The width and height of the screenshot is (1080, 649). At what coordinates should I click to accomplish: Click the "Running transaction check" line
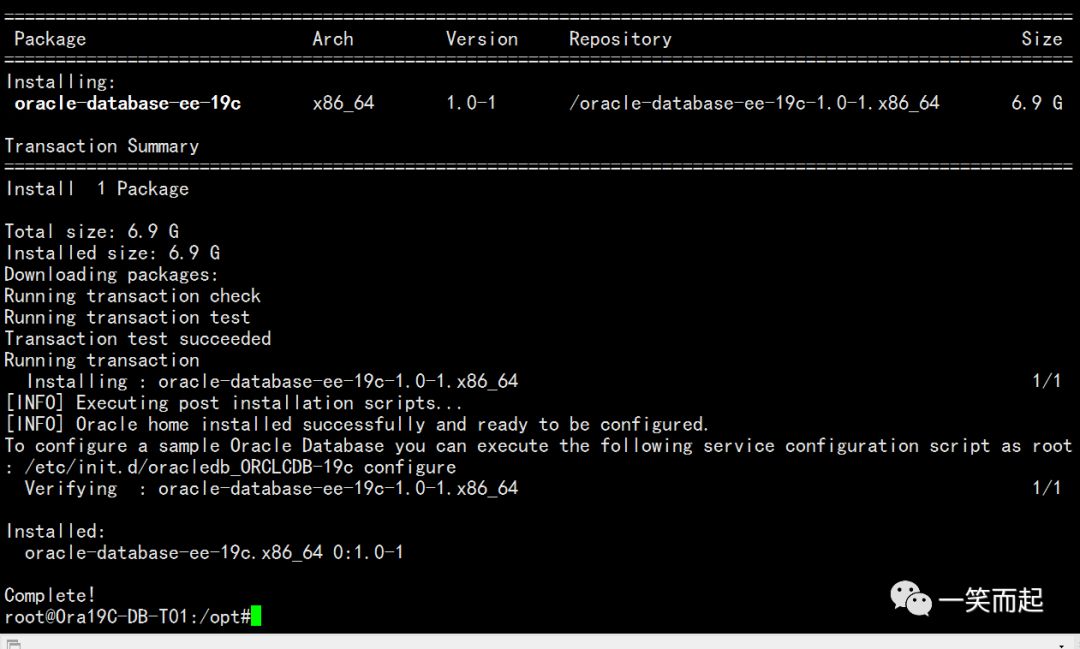coord(132,296)
